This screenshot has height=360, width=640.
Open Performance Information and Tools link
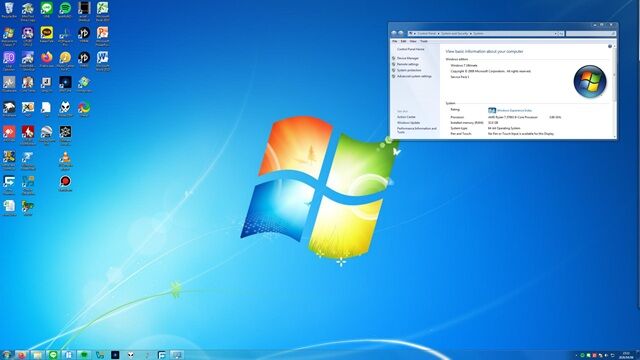click(416, 130)
